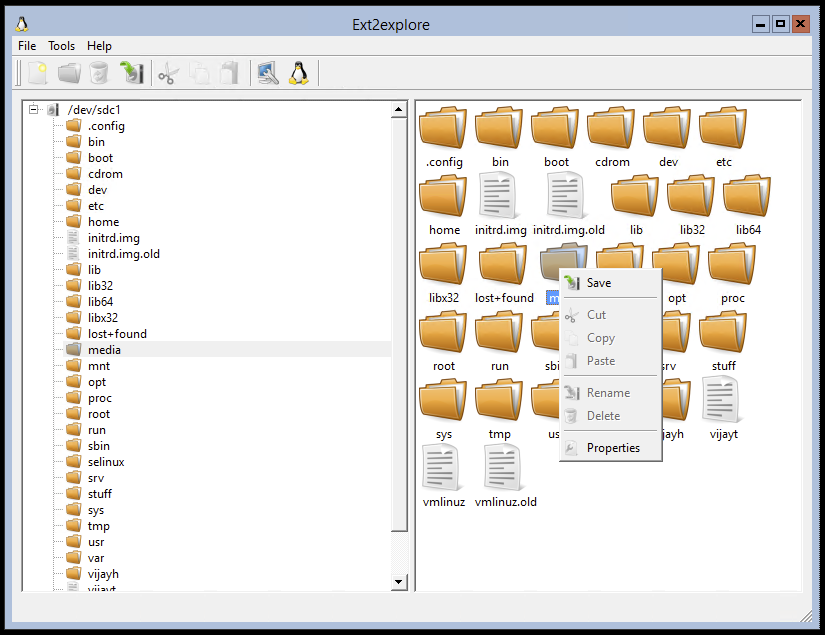Viewport: 825px width, 635px height.
Task: Click the monitor and wrench toolbar icon
Action: (267, 73)
